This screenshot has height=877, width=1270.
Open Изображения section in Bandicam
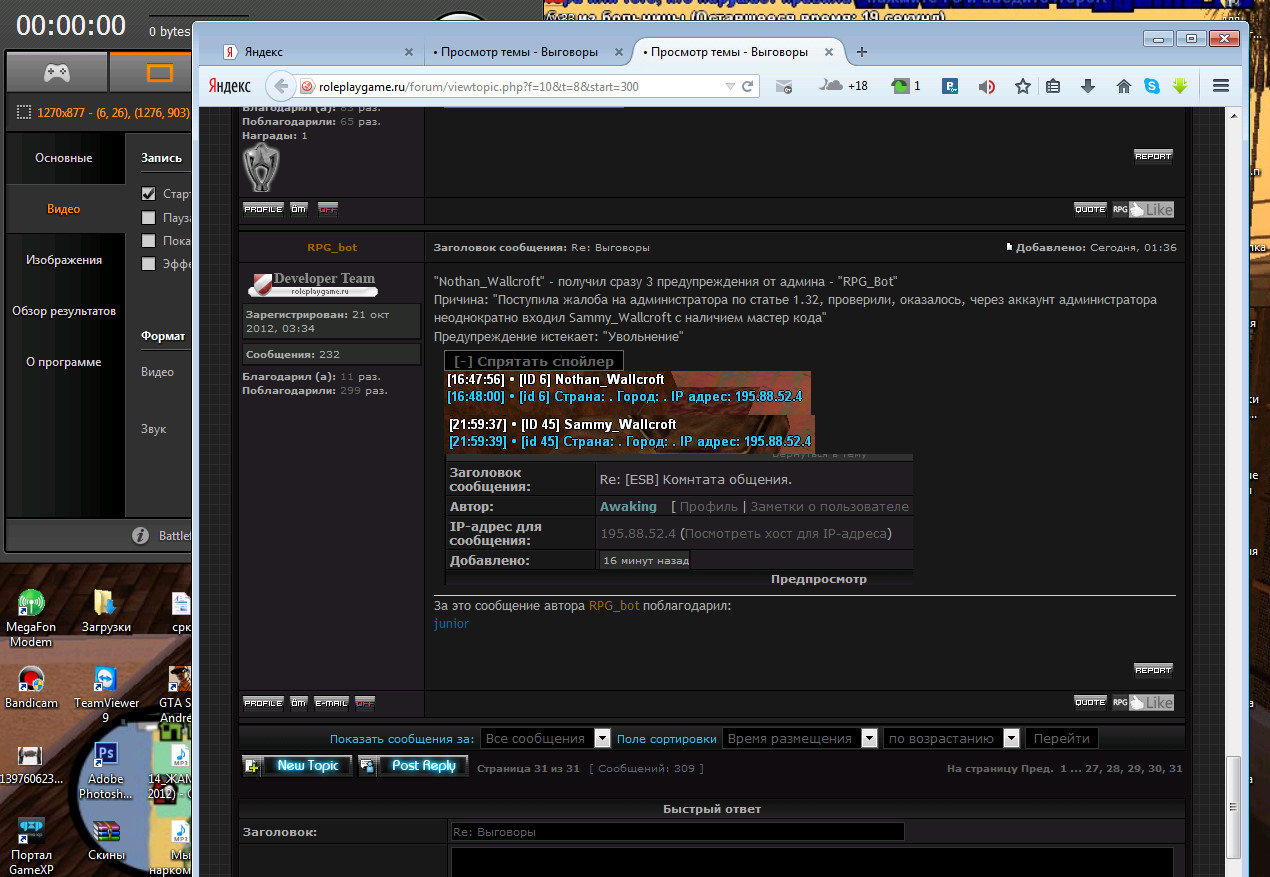pos(63,260)
